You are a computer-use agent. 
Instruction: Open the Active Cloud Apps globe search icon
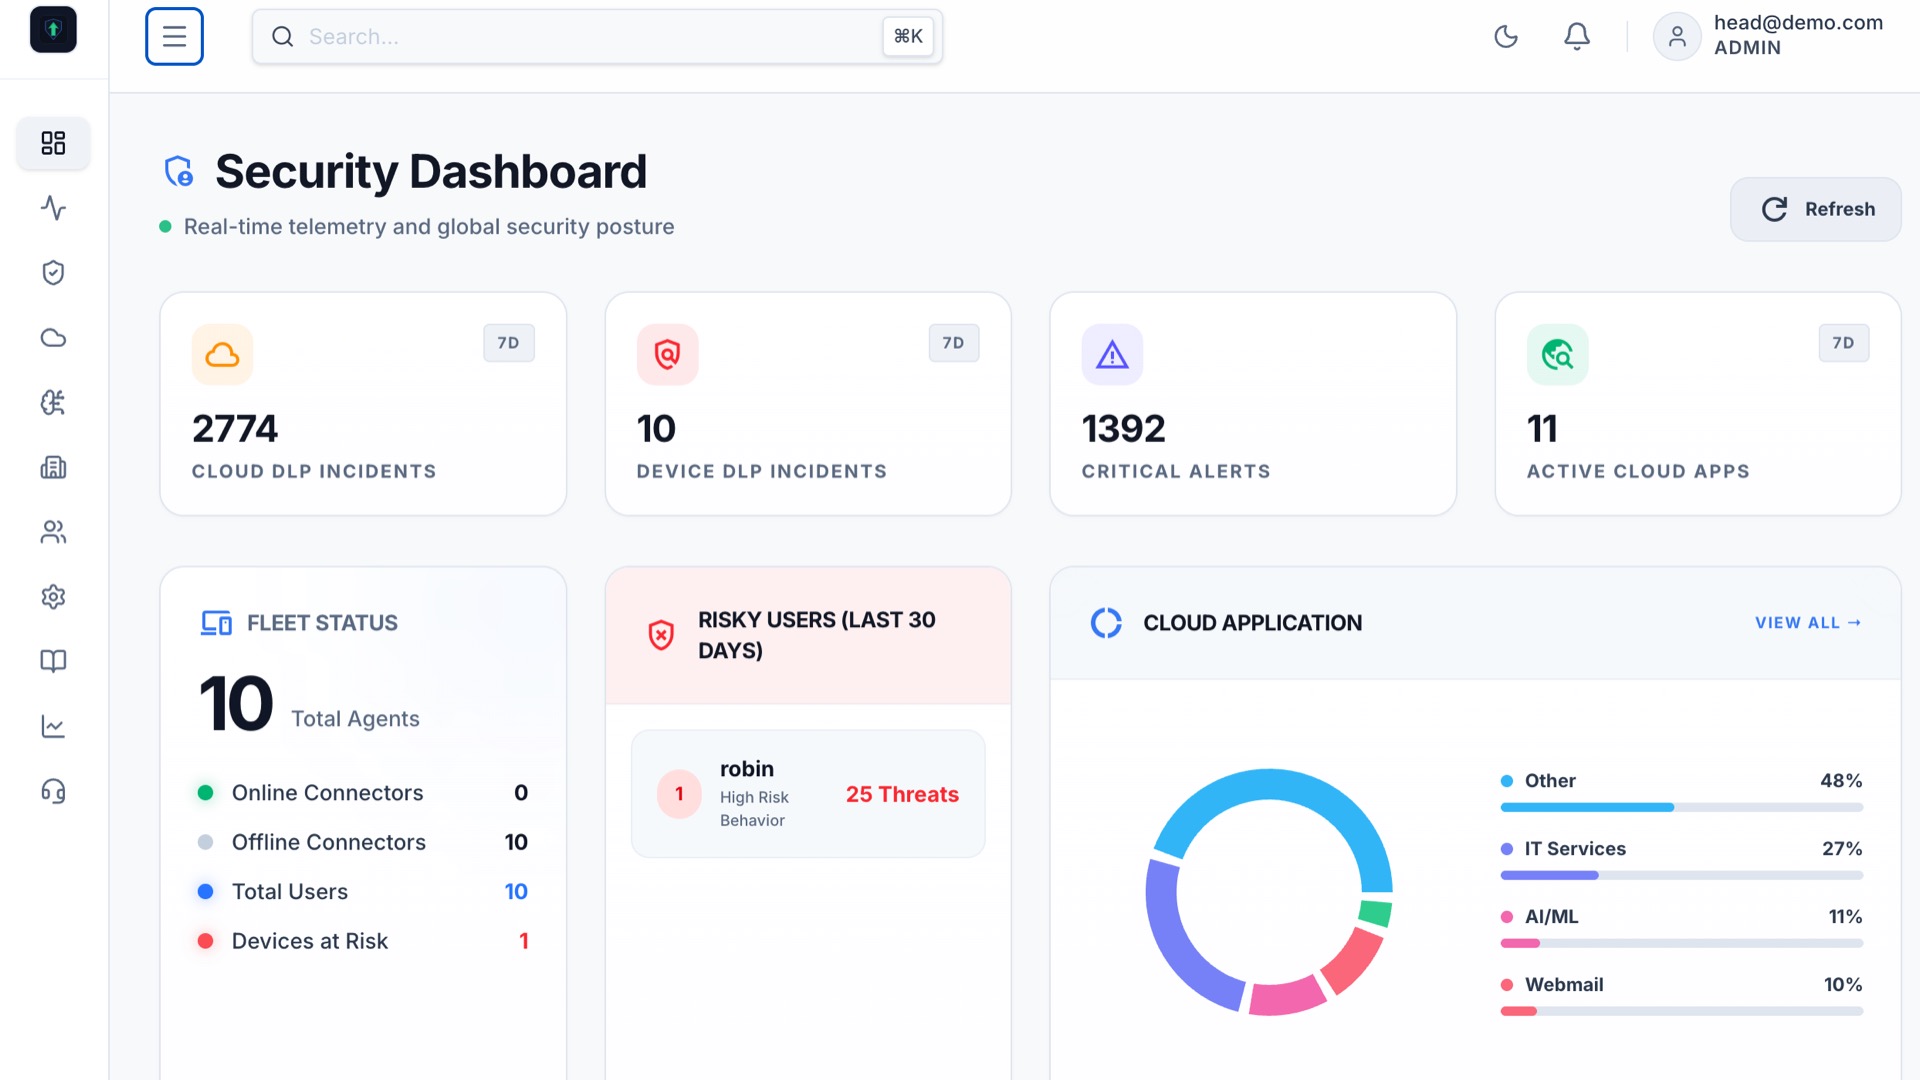(1557, 354)
